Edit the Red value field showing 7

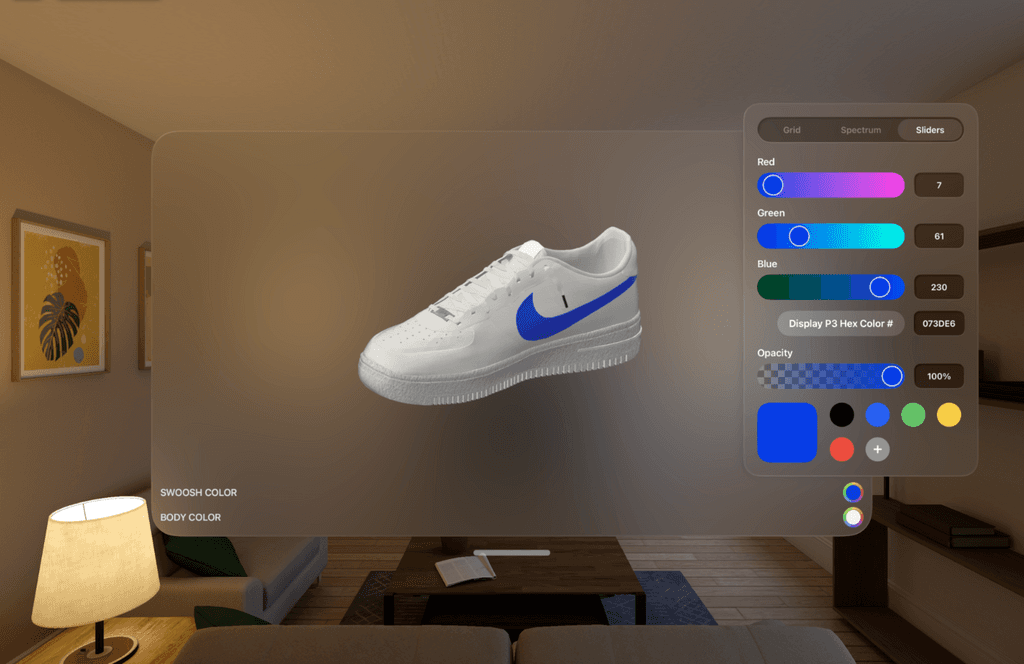click(938, 185)
